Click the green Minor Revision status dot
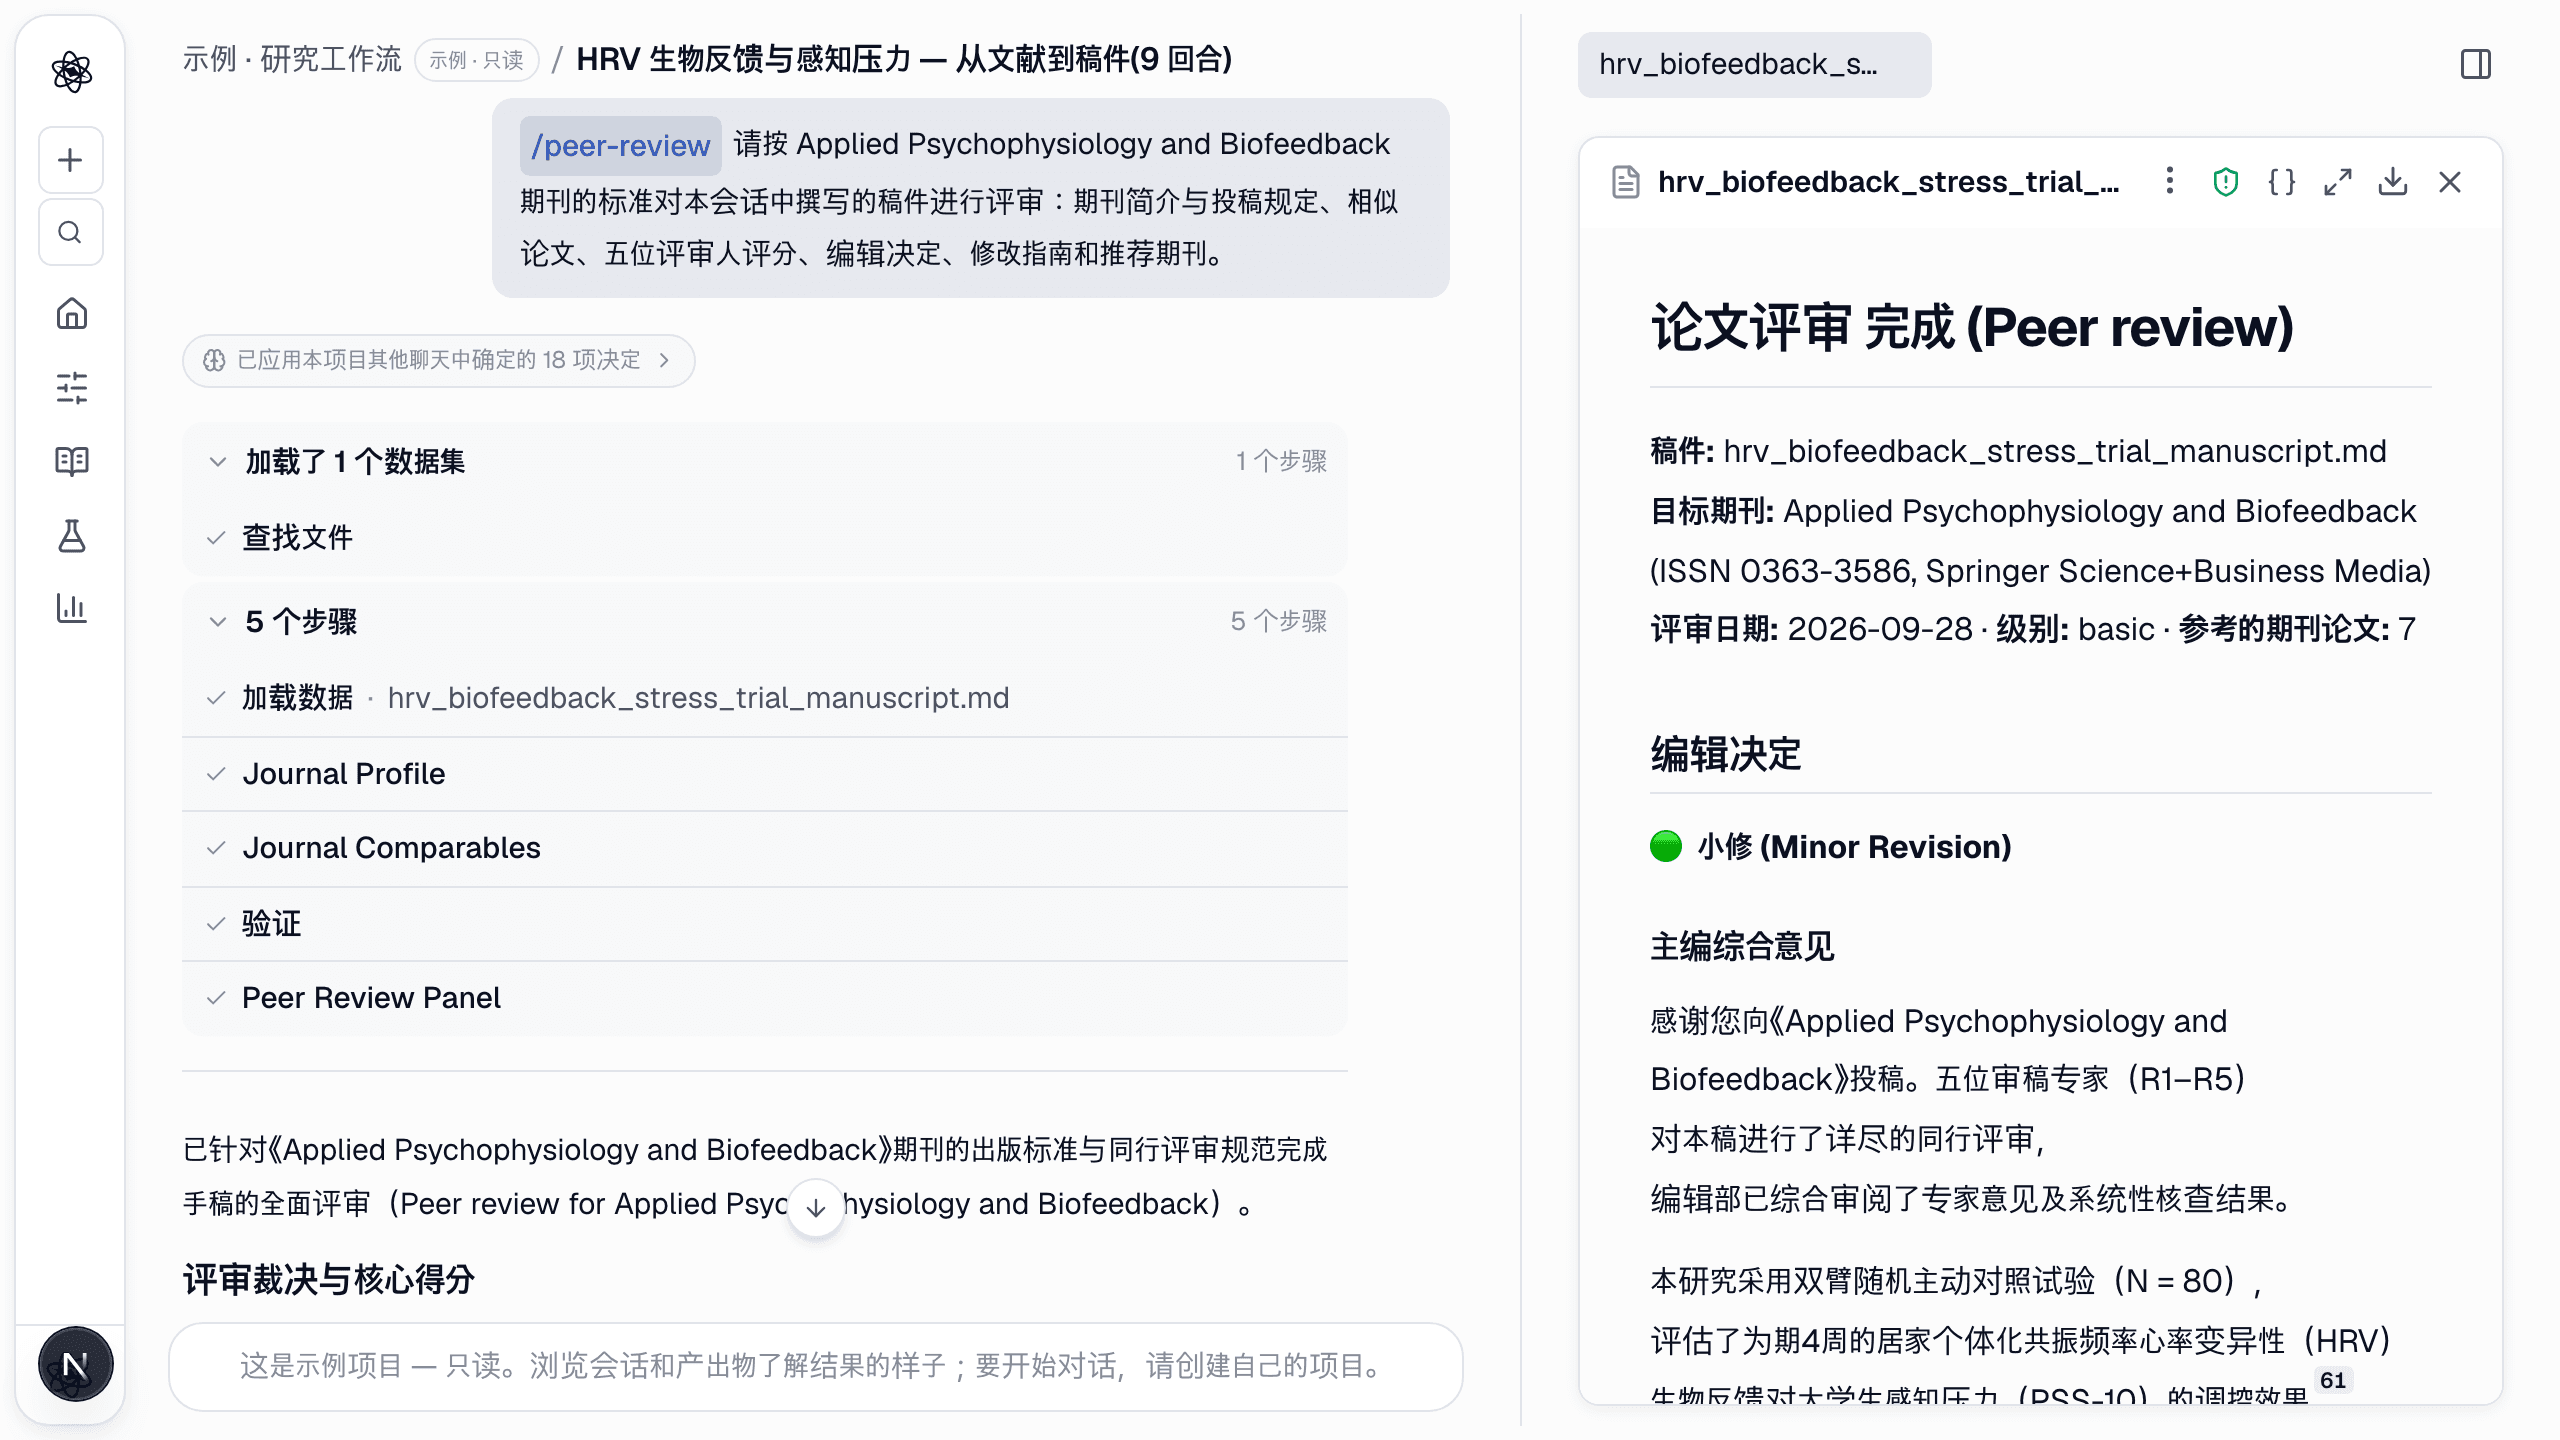 tap(1666, 846)
